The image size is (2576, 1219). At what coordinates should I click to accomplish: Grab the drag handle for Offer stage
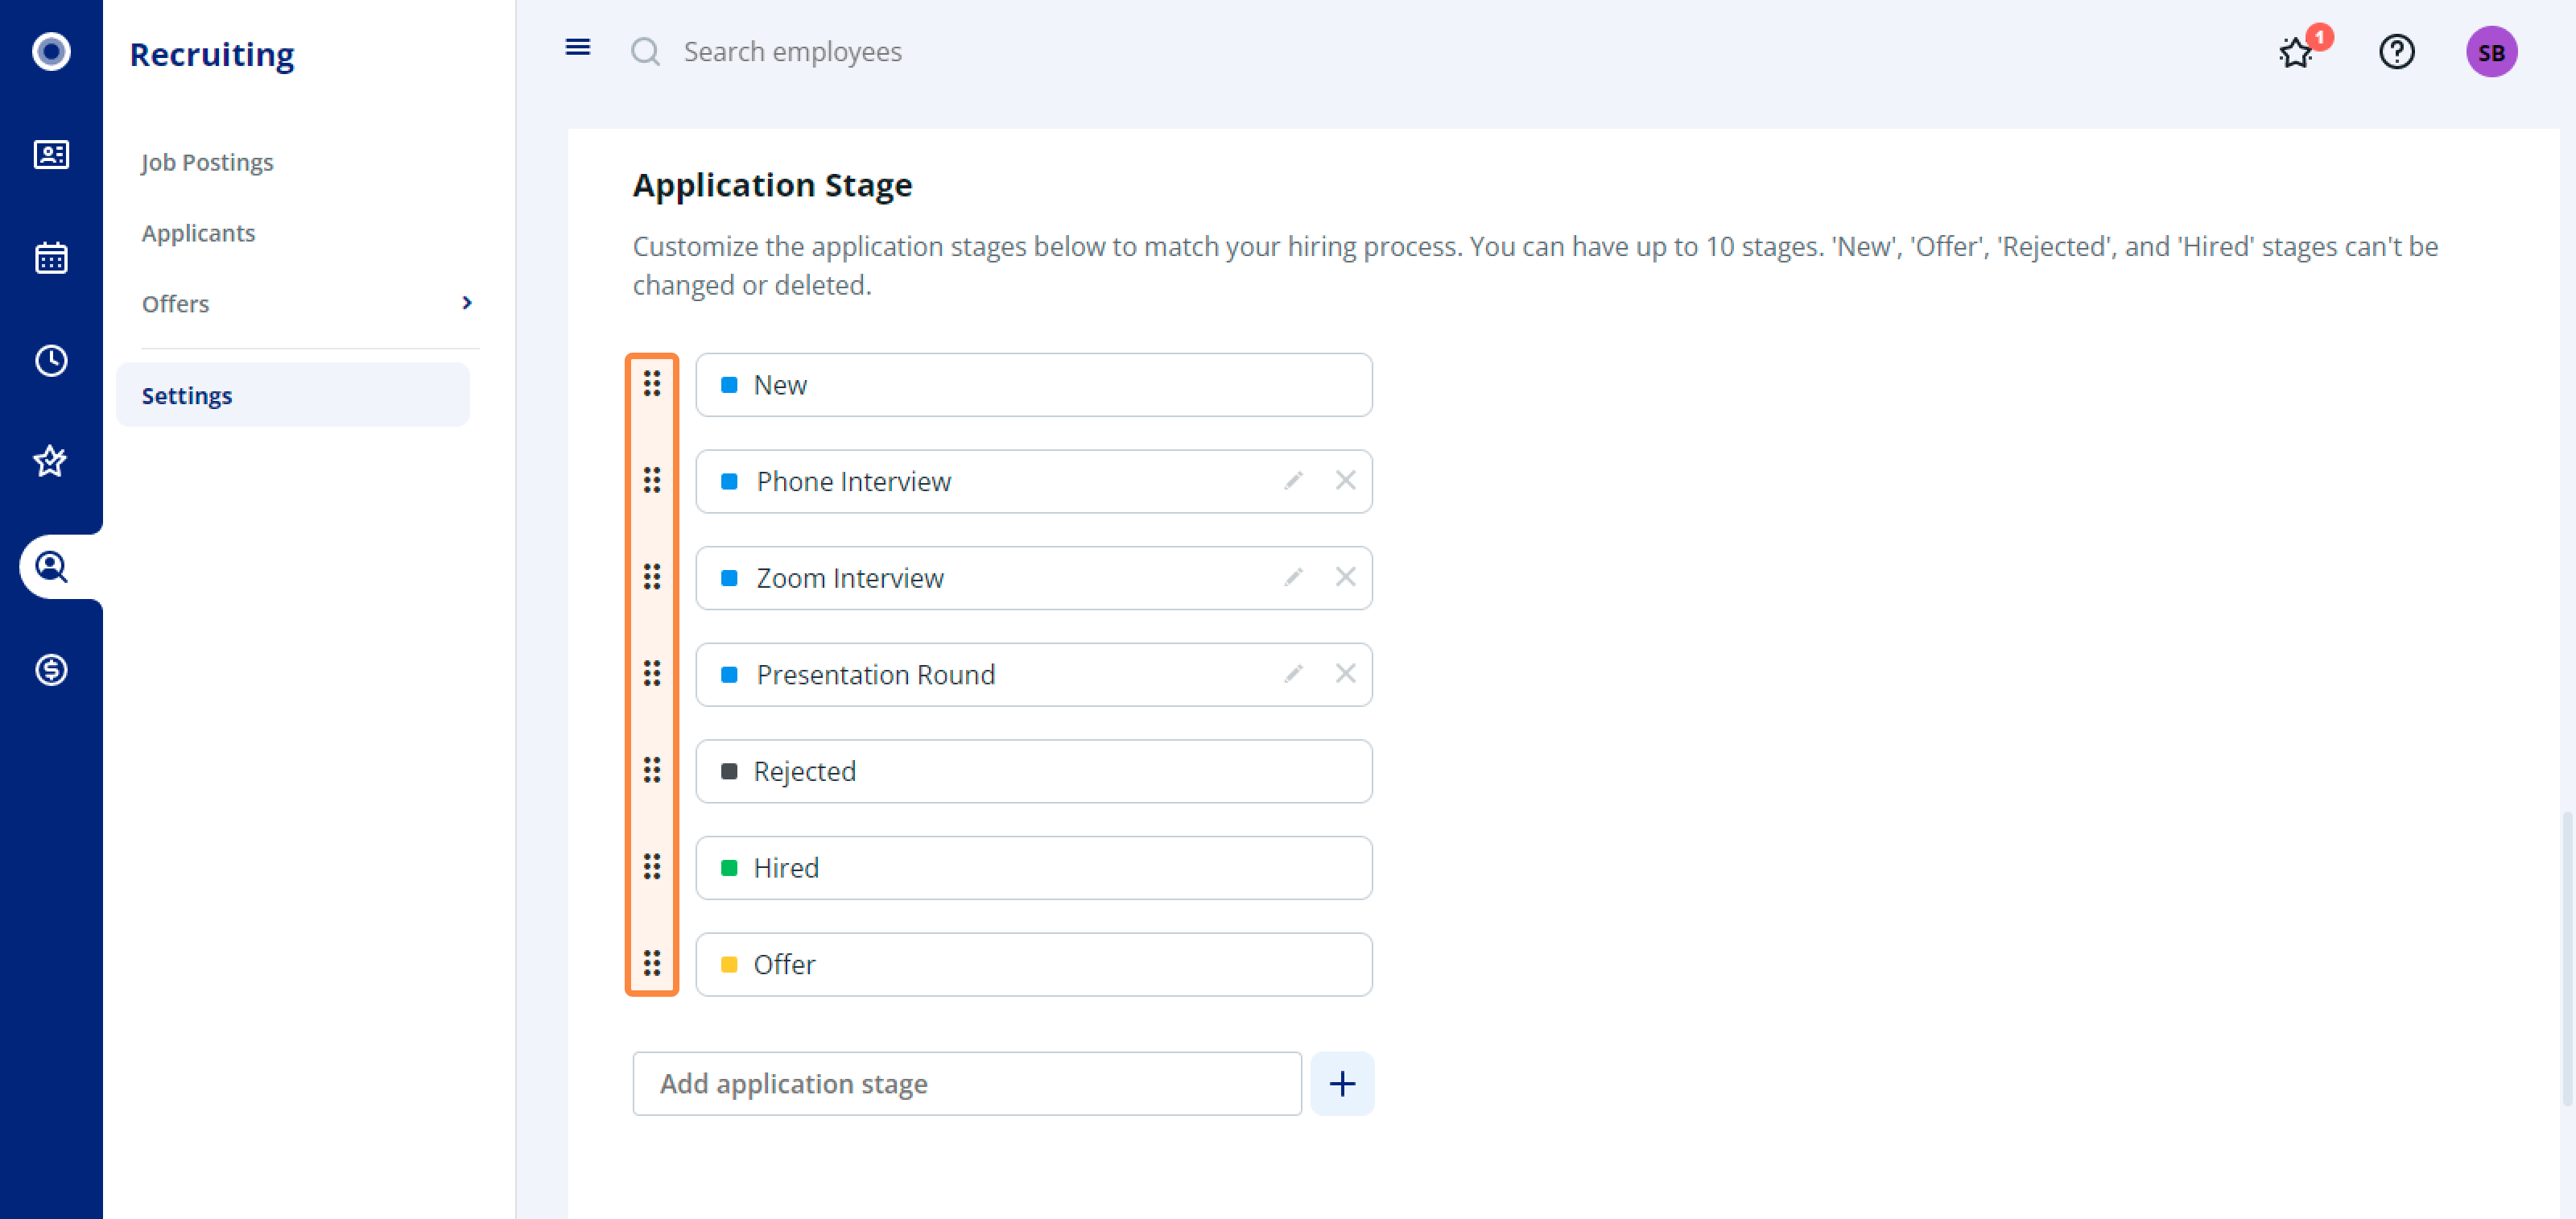[652, 964]
